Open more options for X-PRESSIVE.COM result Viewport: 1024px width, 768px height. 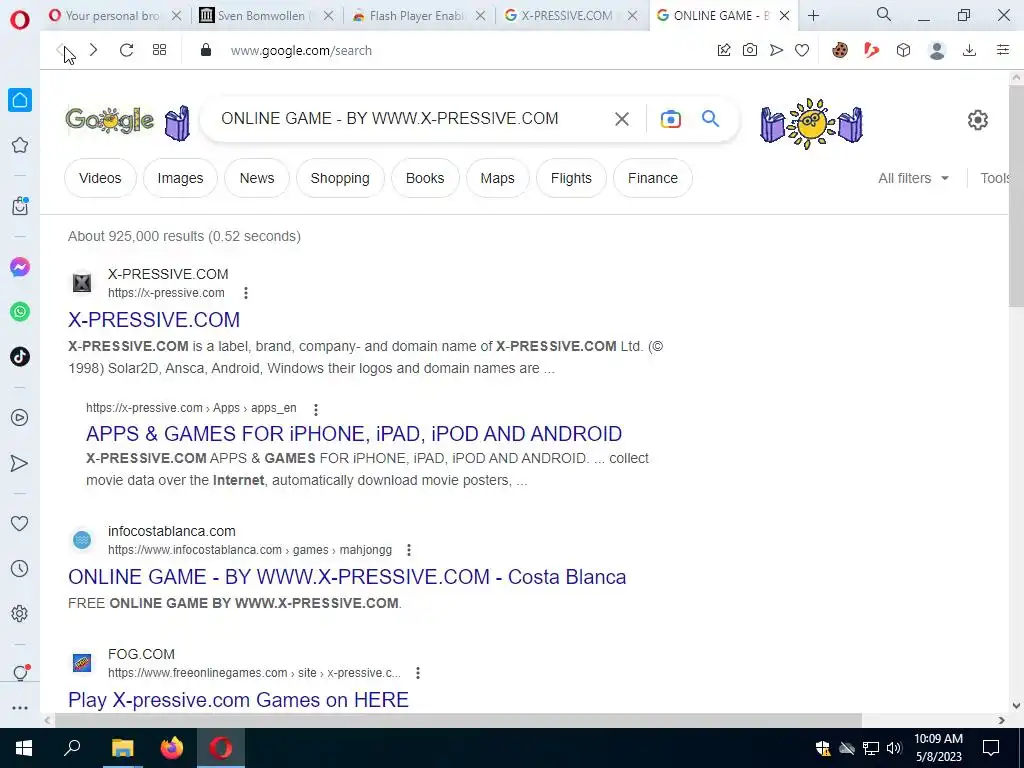(246, 293)
